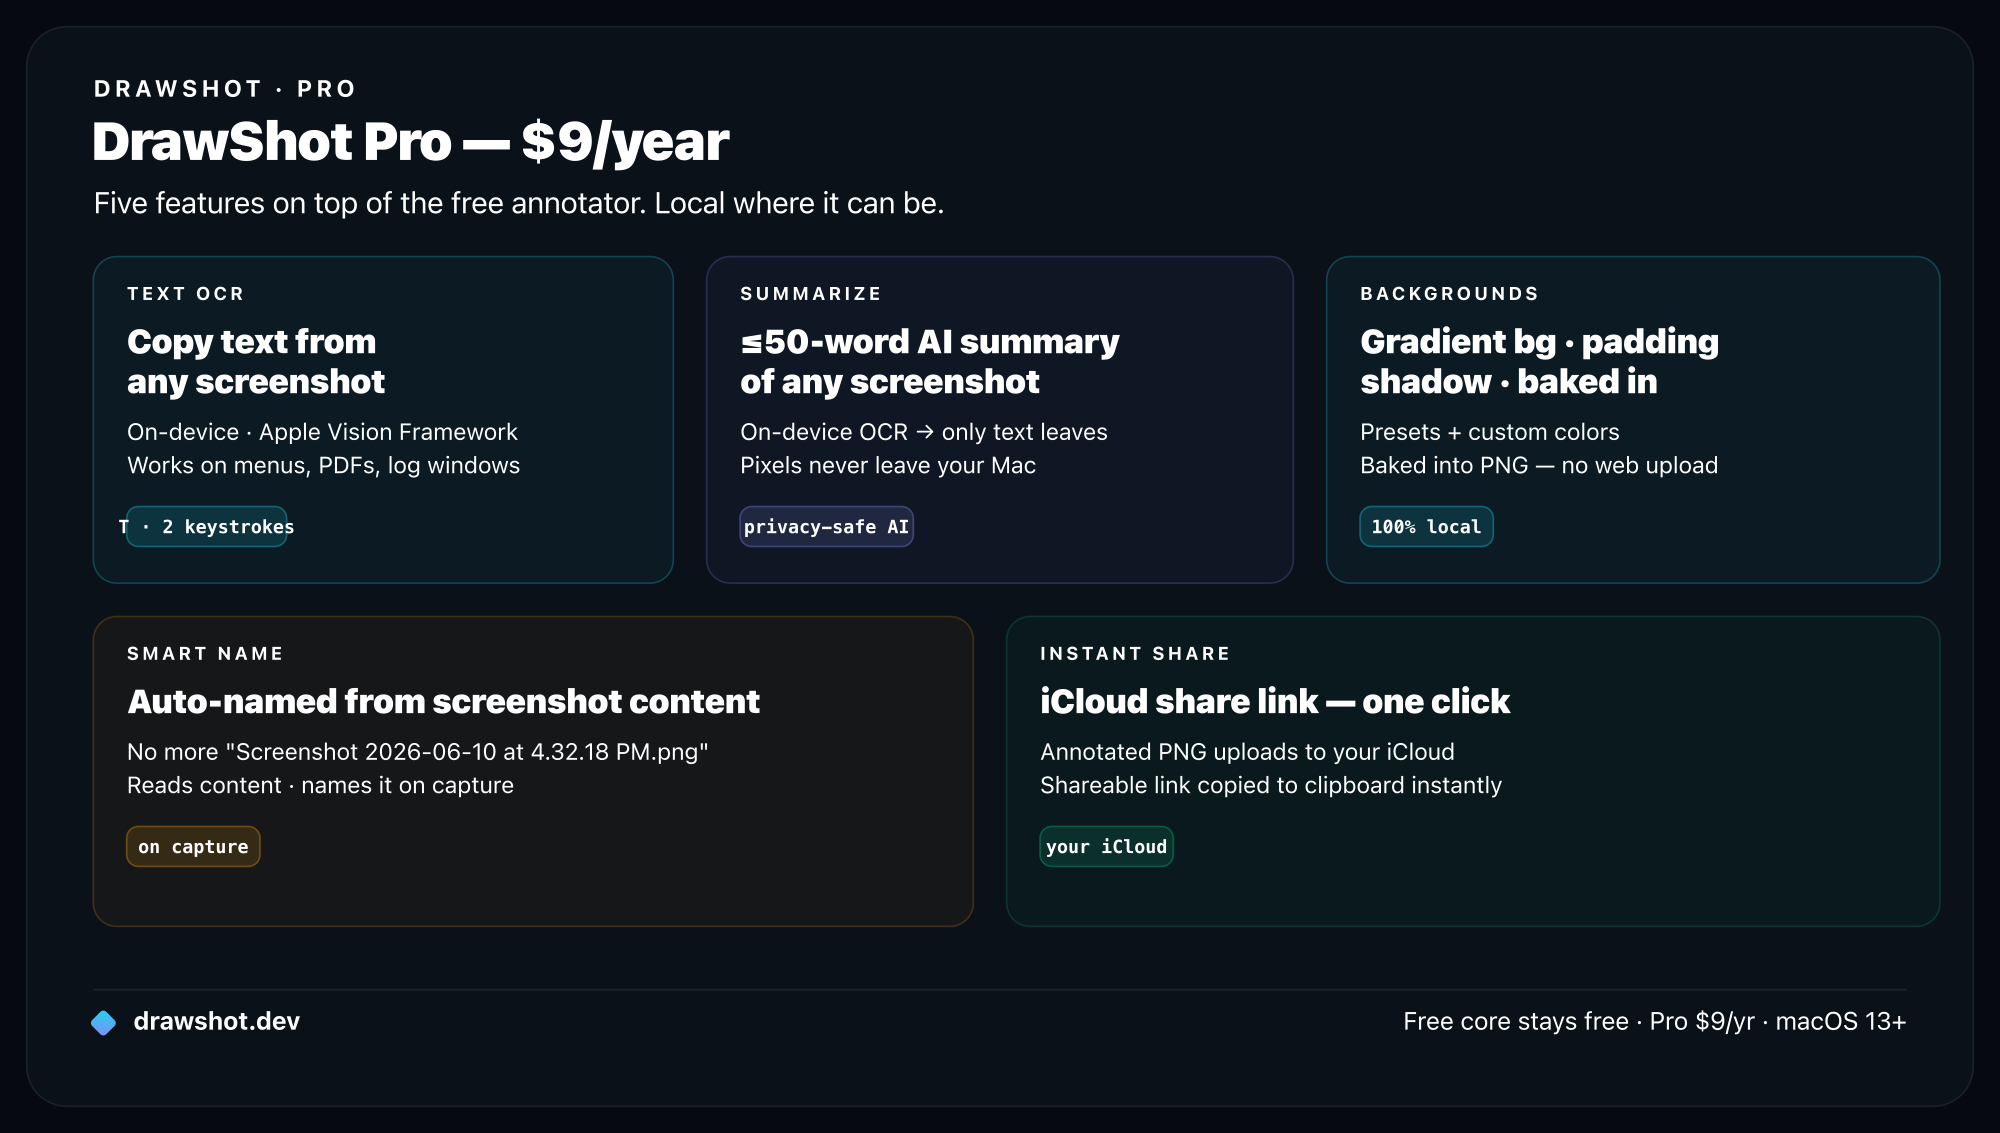
Task: Click 'Copy text from any screenshot' heading
Action: pyautogui.click(x=256, y=361)
